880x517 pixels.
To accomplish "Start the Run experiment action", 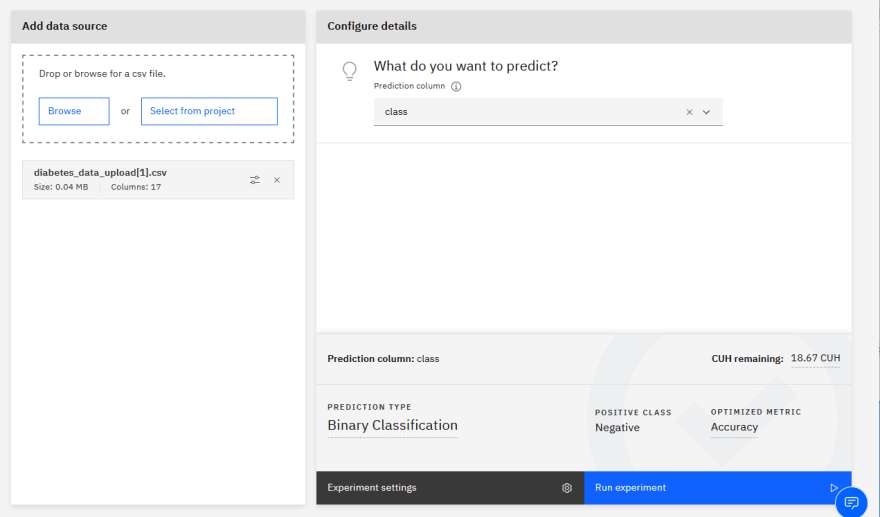I will [x=718, y=488].
